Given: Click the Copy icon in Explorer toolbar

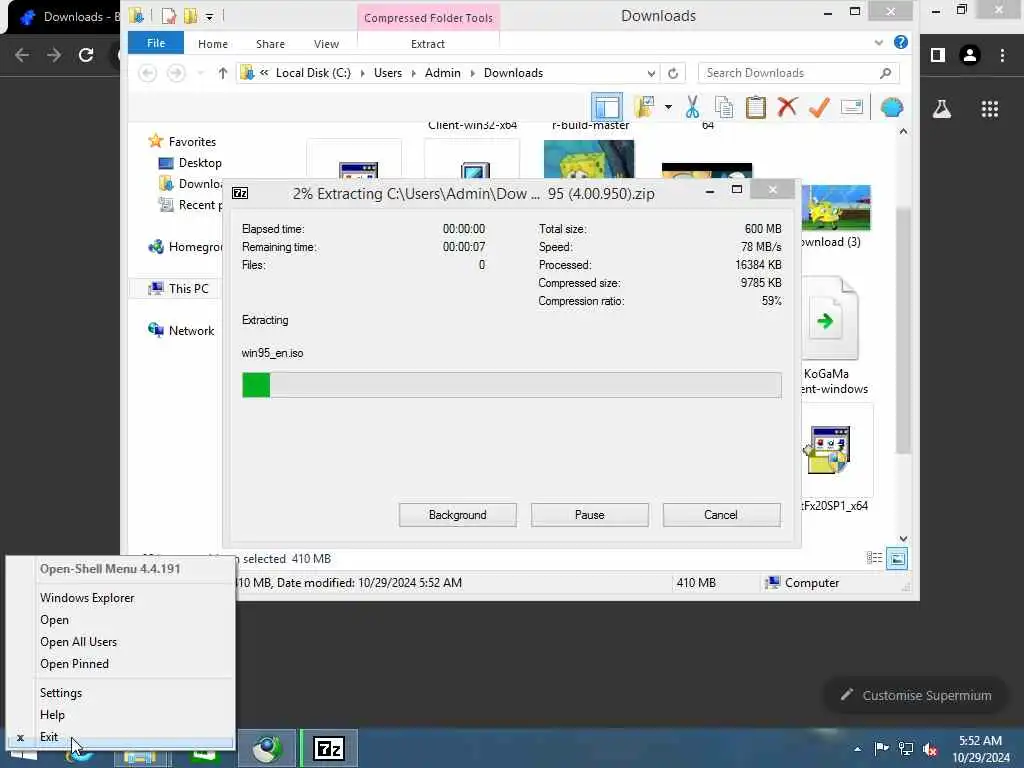Looking at the screenshot, I should (724, 107).
